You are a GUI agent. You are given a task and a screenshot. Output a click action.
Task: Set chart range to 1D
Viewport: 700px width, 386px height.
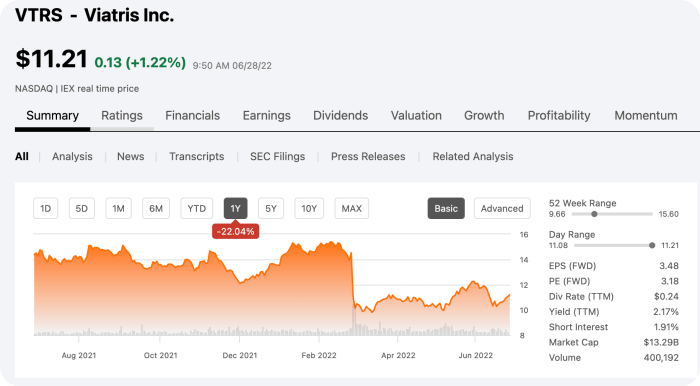(x=46, y=208)
